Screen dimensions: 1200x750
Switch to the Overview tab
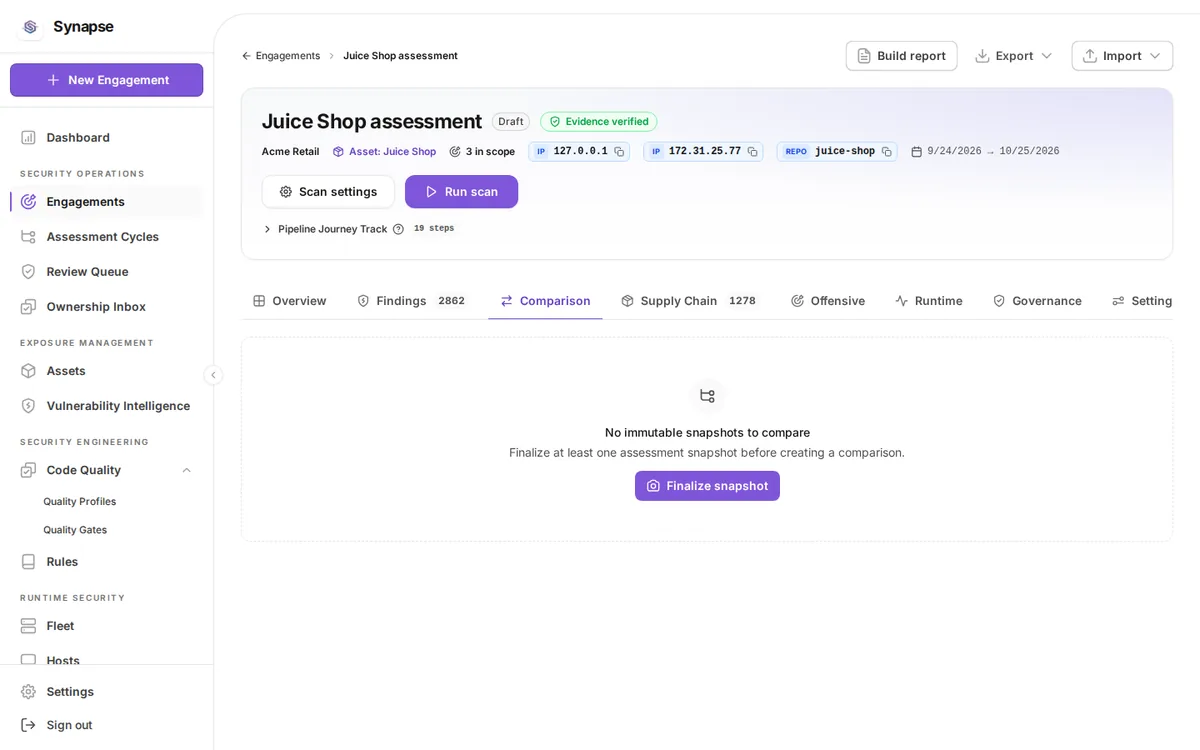[290, 301]
